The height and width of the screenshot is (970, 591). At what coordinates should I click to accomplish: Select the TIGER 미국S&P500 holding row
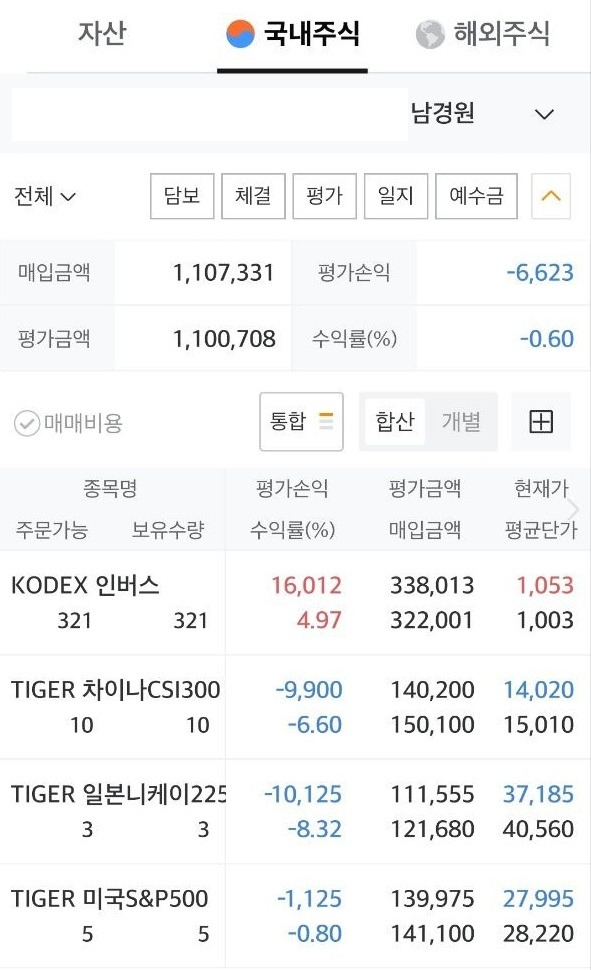[295, 916]
